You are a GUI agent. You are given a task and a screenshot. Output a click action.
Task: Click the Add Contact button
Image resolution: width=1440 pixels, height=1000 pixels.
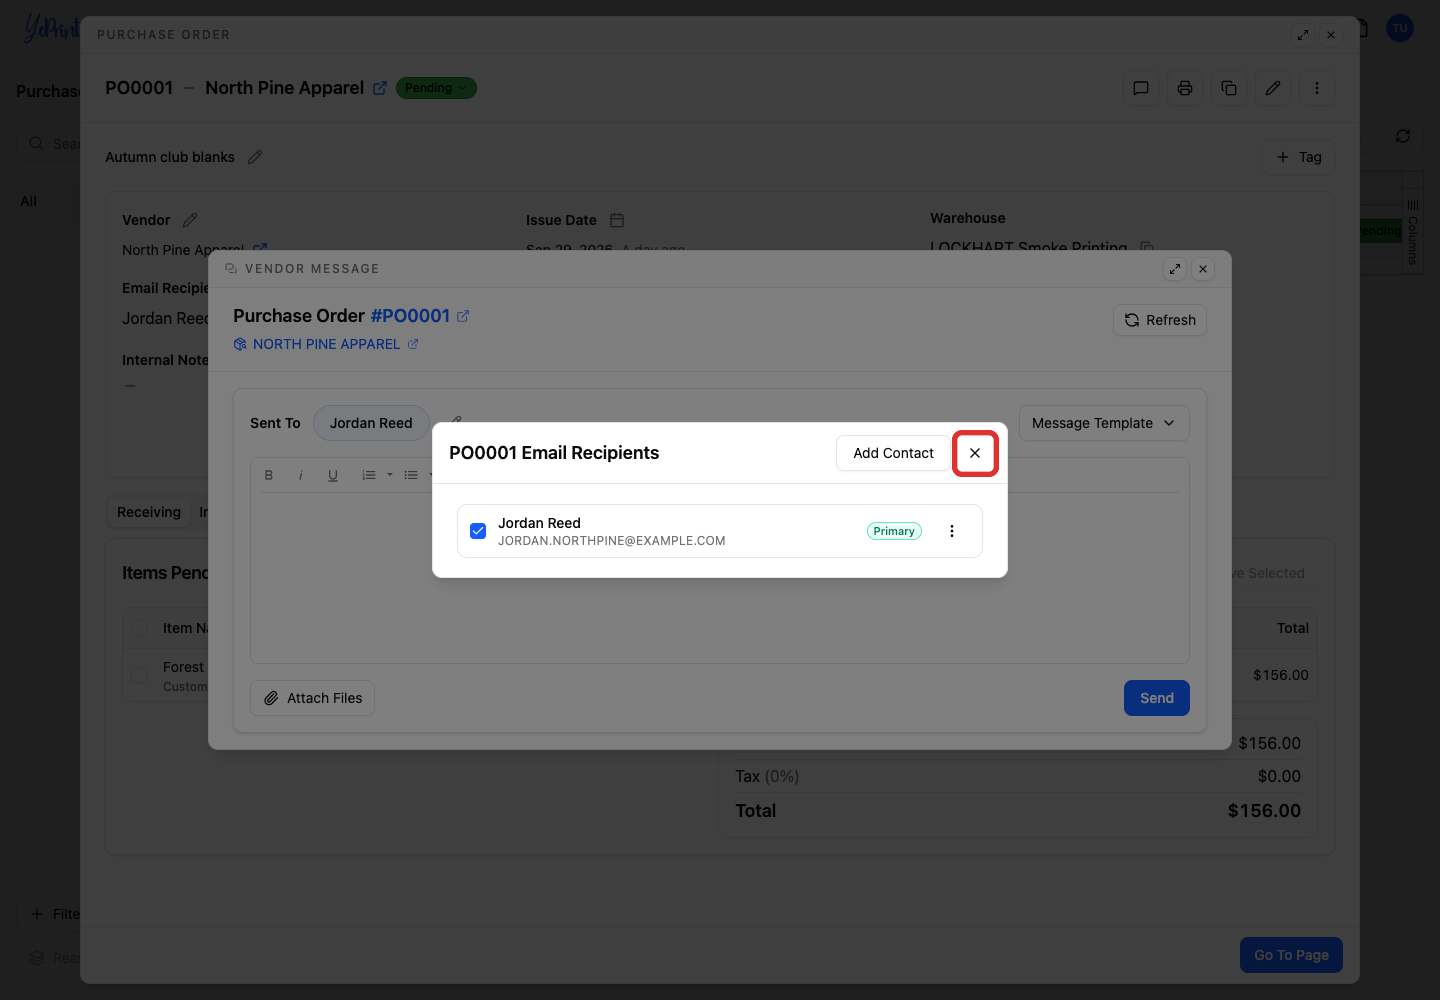pyautogui.click(x=893, y=453)
